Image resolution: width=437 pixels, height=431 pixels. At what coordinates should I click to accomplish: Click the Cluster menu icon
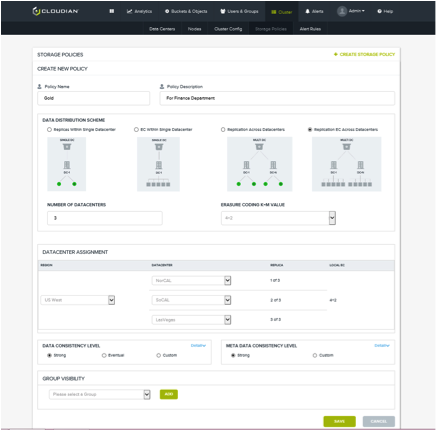(x=274, y=12)
